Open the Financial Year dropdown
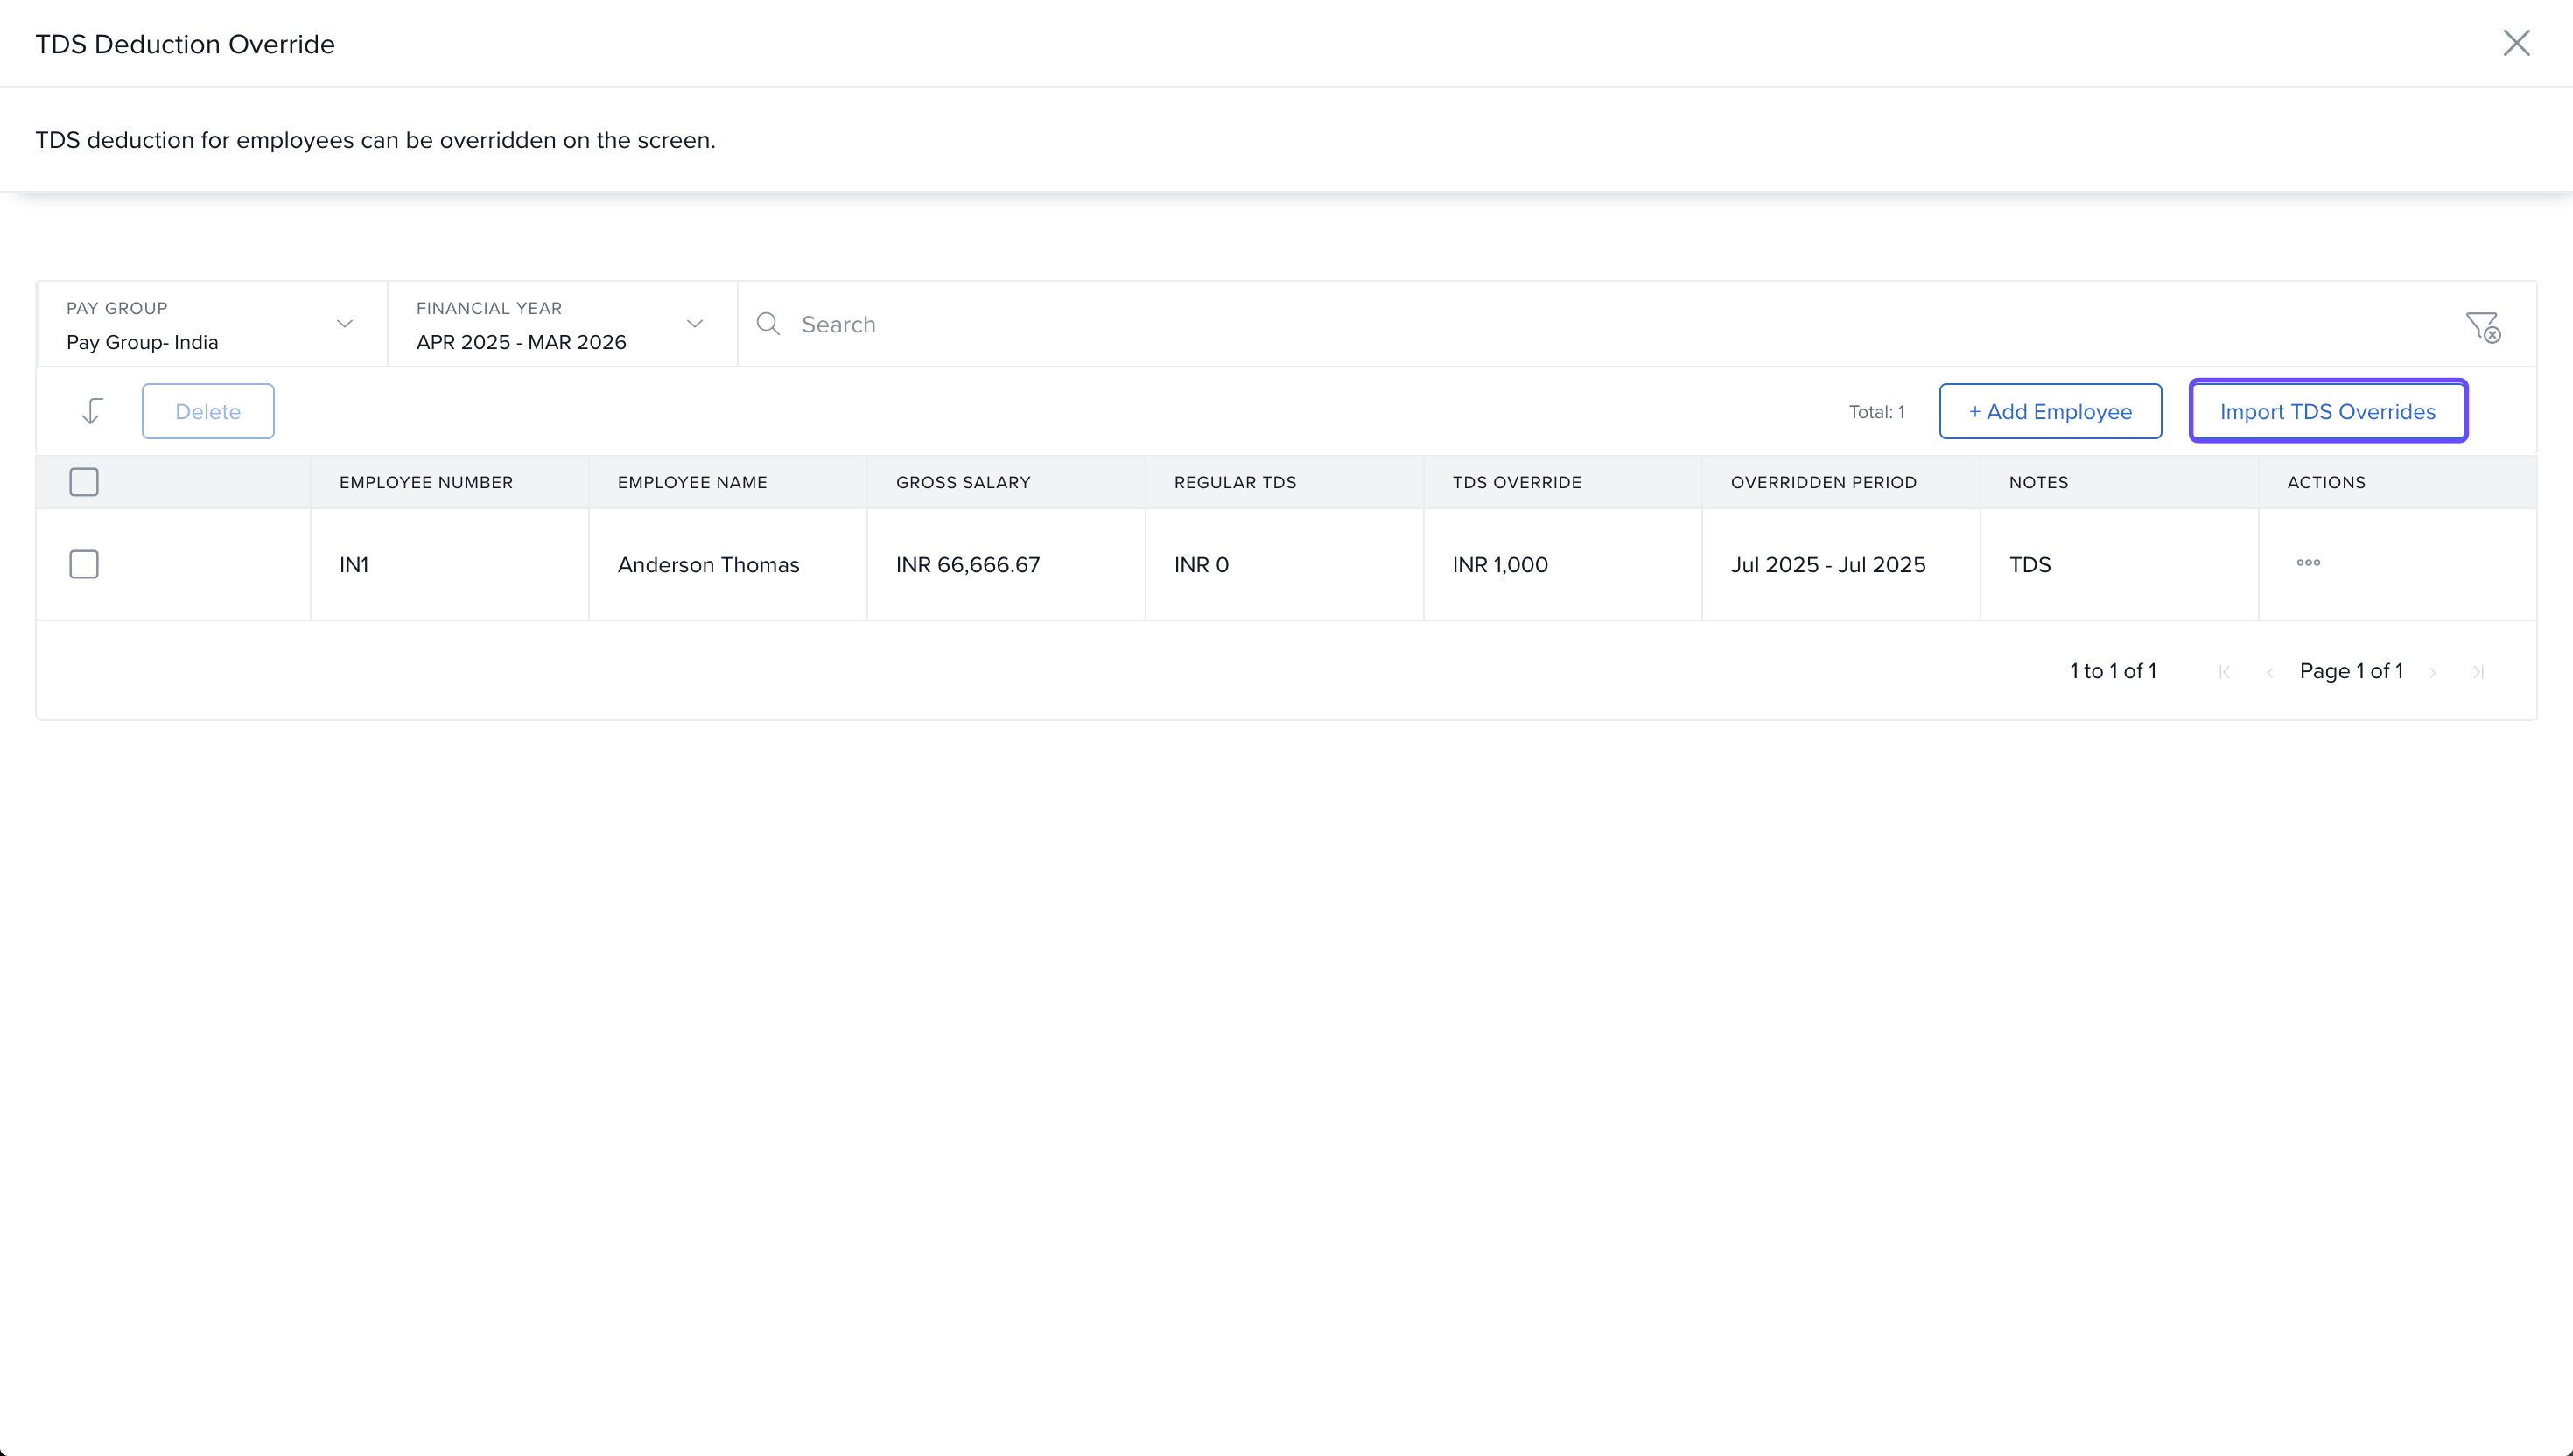Viewport: 2573px width, 1456px height. (x=561, y=324)
